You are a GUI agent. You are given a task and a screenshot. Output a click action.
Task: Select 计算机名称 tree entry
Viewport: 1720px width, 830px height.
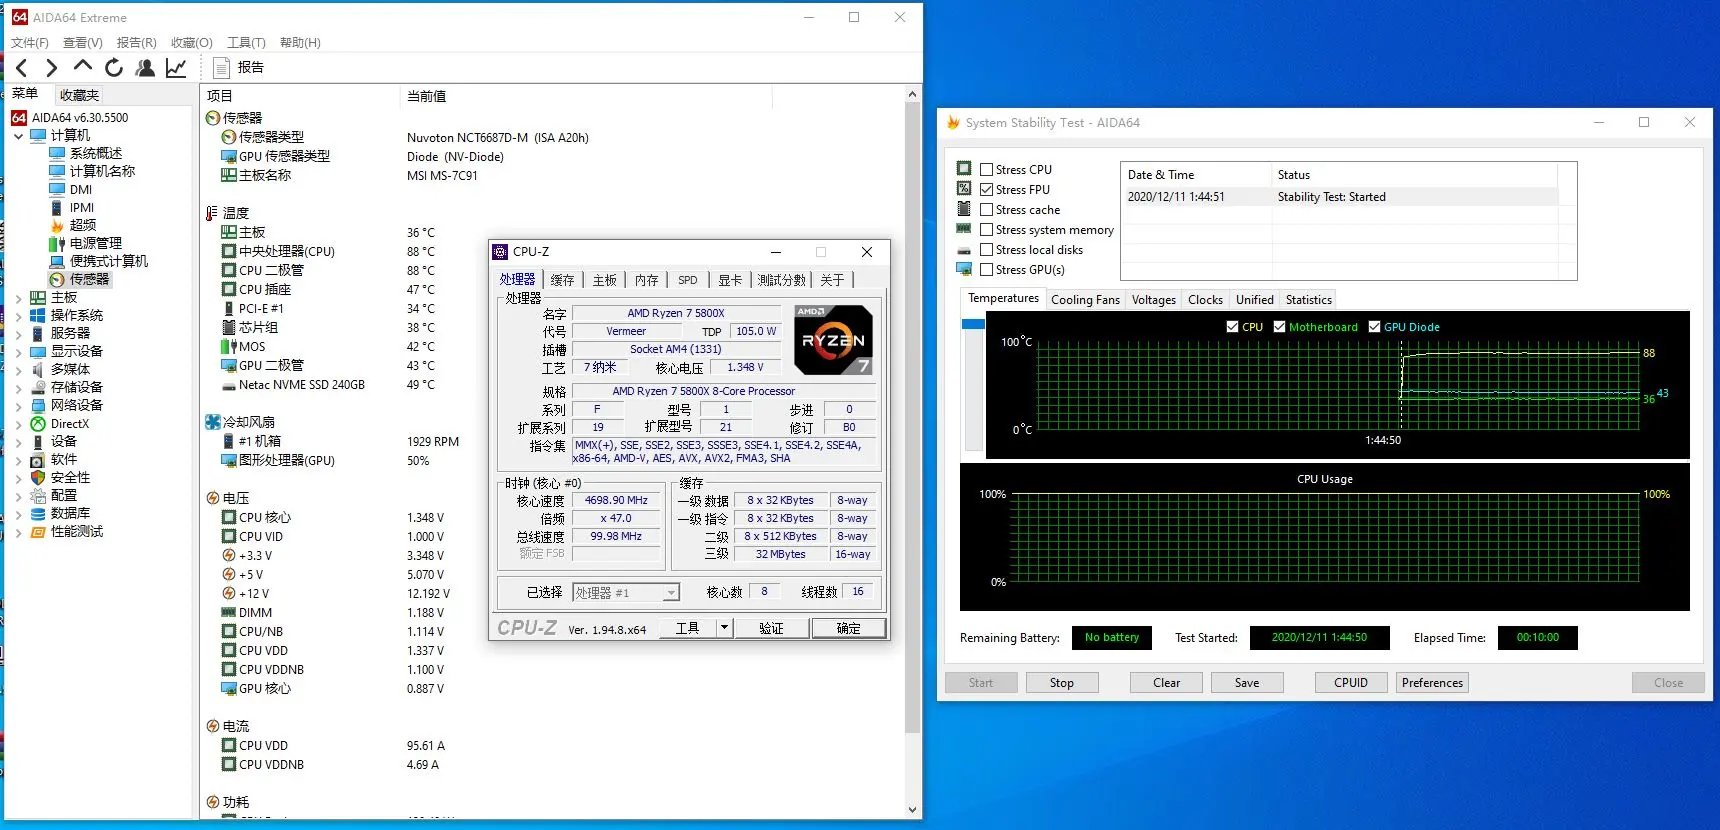(102, 171)
